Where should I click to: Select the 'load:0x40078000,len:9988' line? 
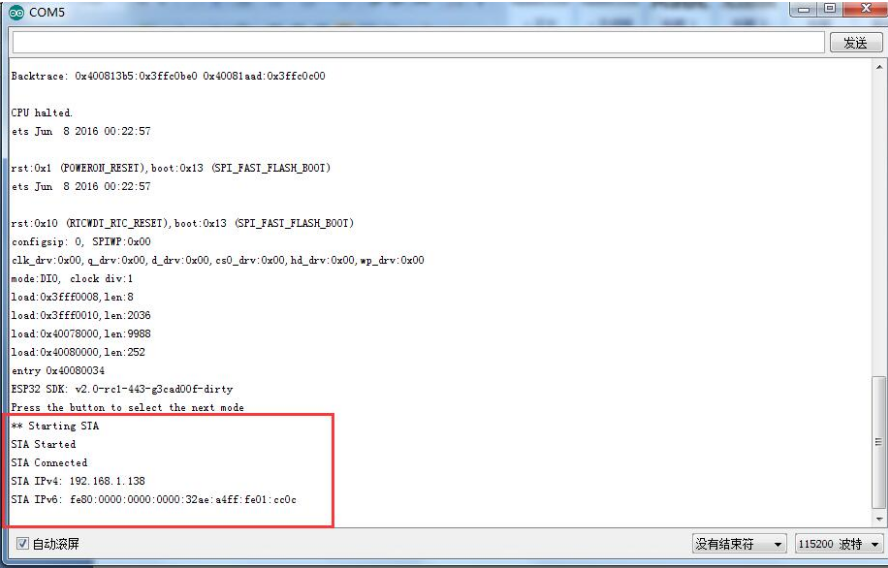[81, 334]
